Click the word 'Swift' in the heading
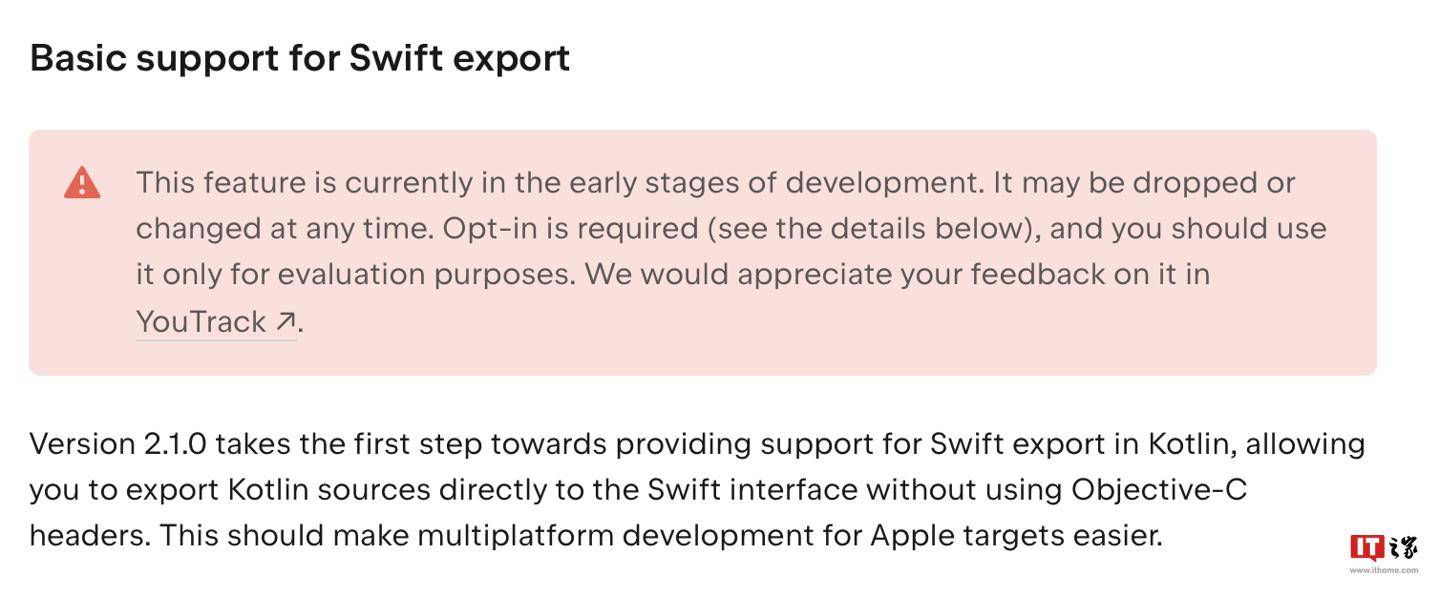1440x595 pixels. [x=396, y=58]
